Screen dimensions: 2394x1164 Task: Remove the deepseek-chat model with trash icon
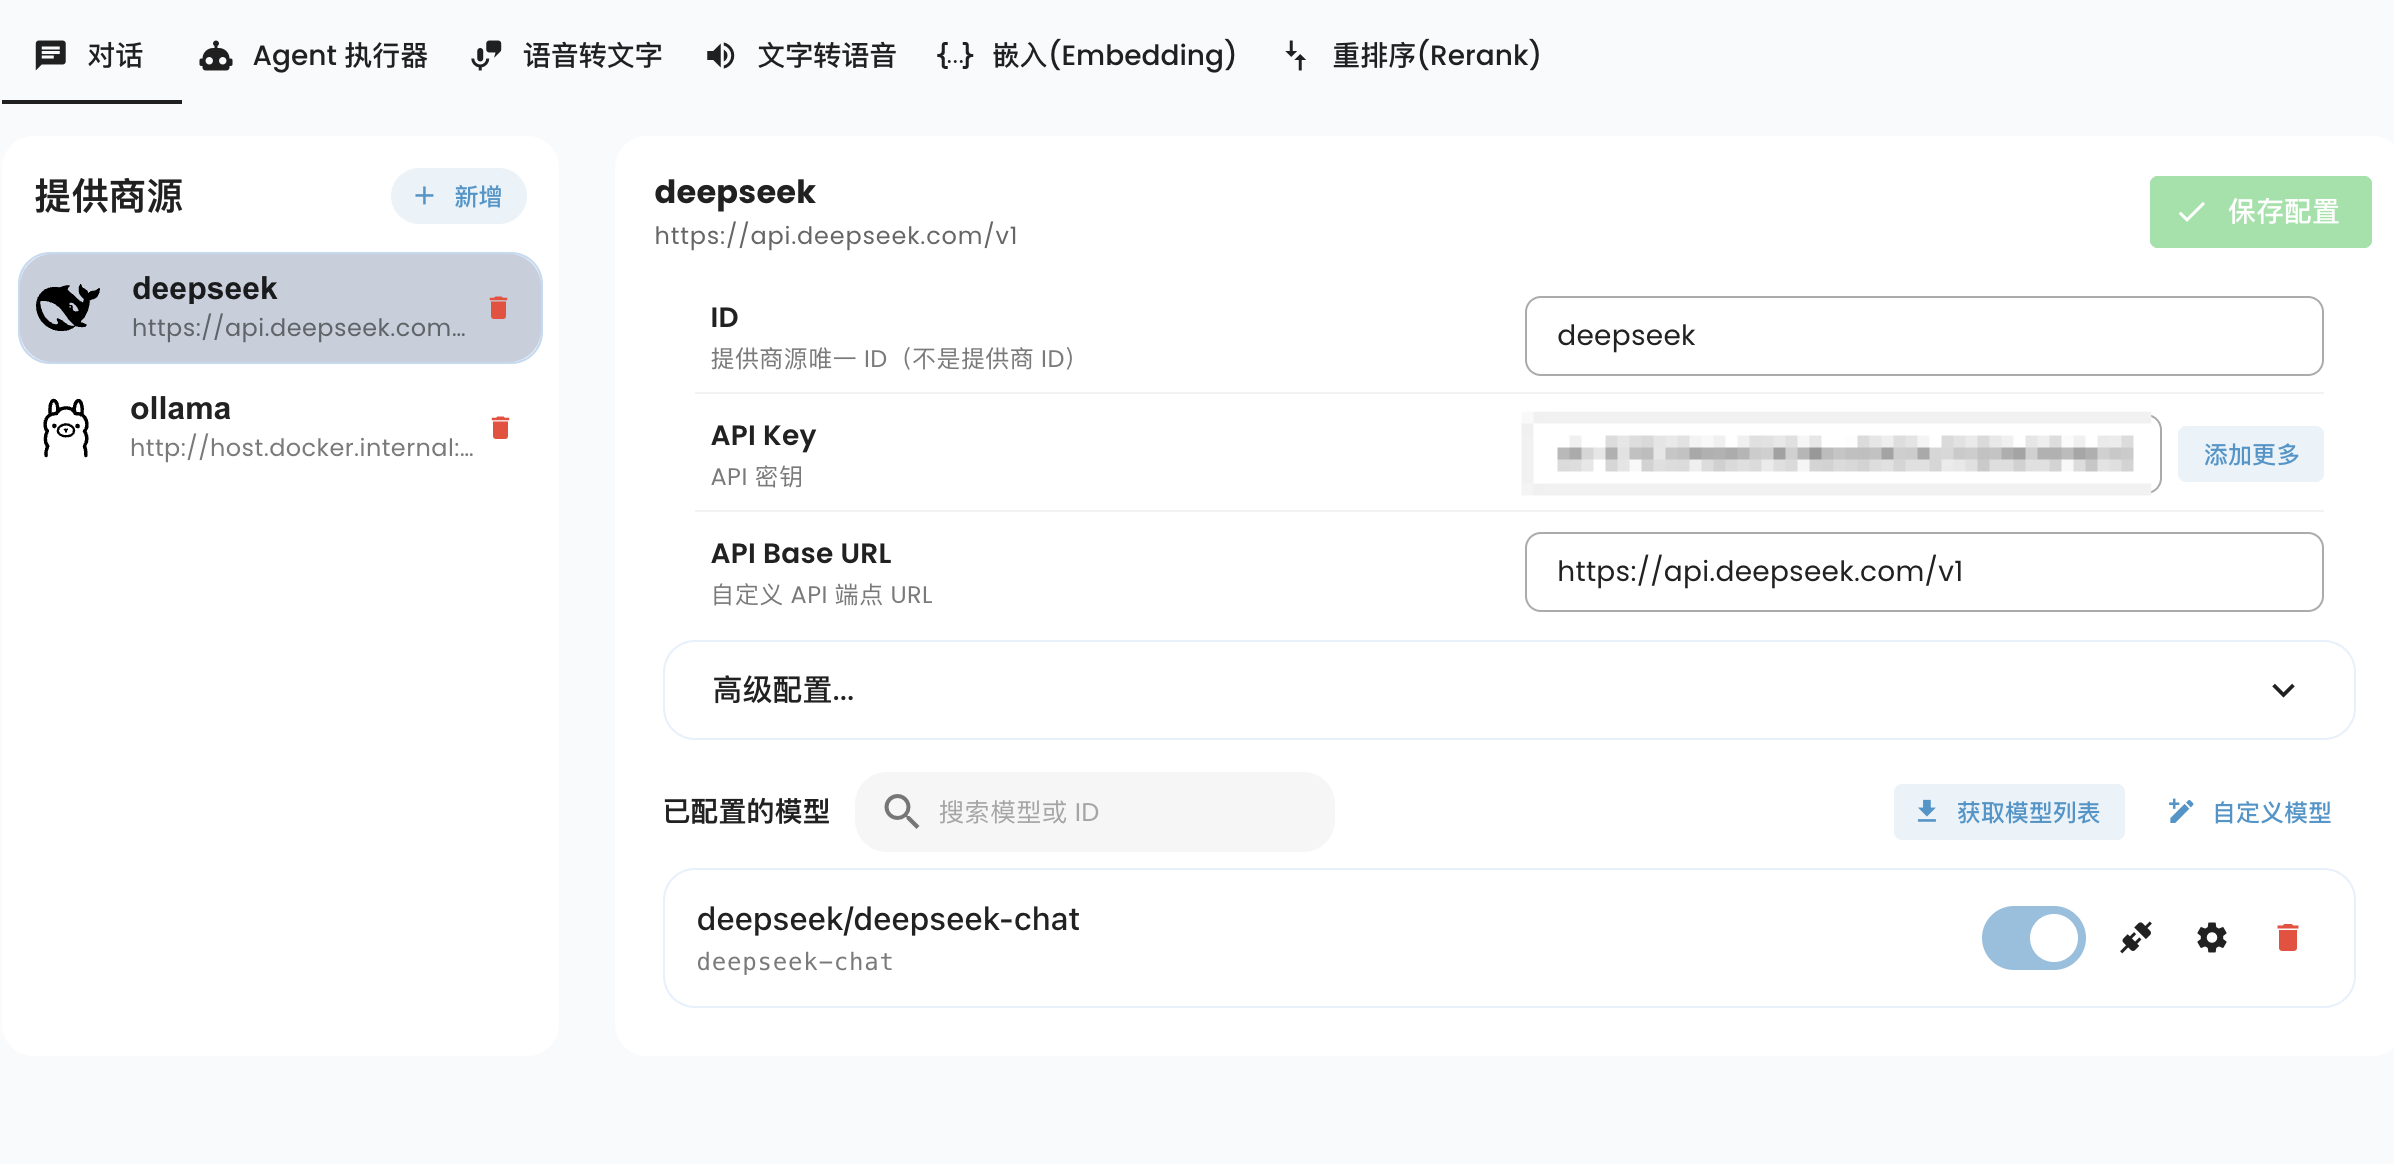coord(2288,938)
